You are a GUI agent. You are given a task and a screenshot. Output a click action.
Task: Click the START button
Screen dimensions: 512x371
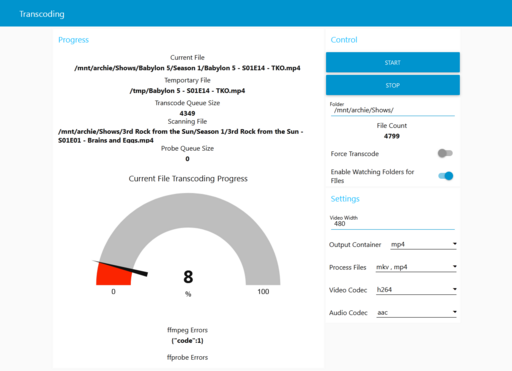[x=393, y=62]
